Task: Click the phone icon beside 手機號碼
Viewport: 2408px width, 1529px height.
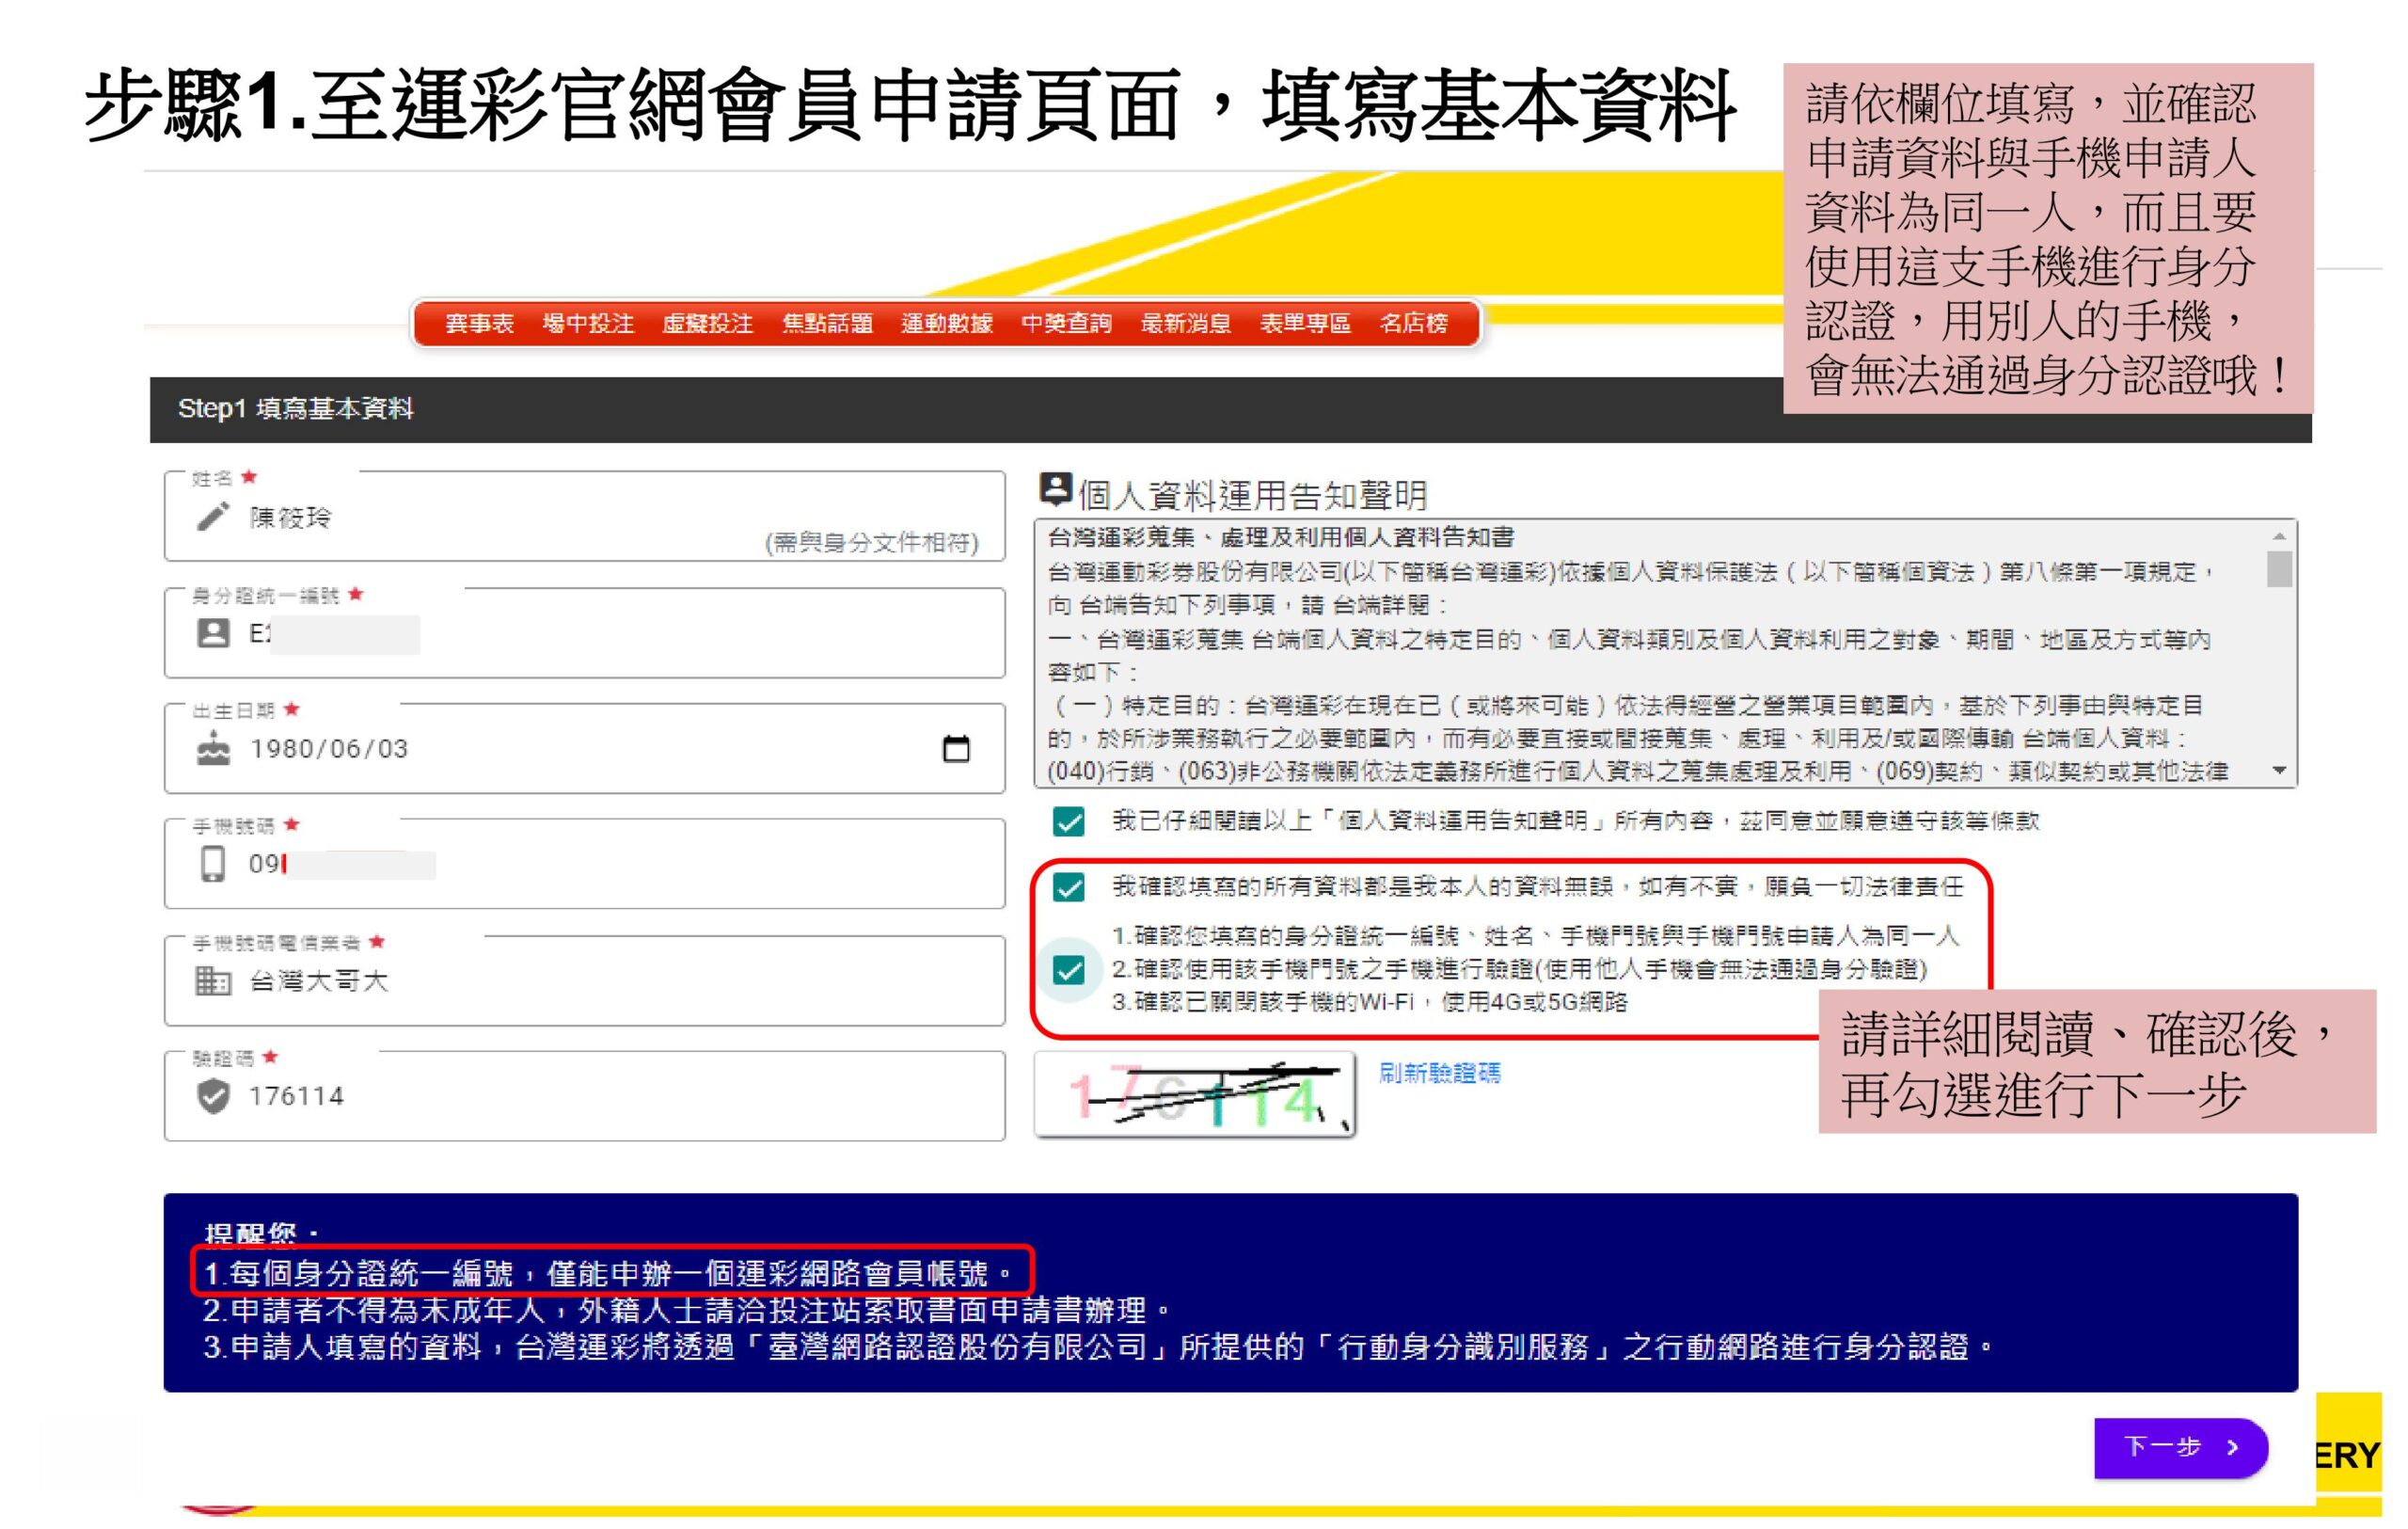Action: pyautogui.click(x=213, y=862)
